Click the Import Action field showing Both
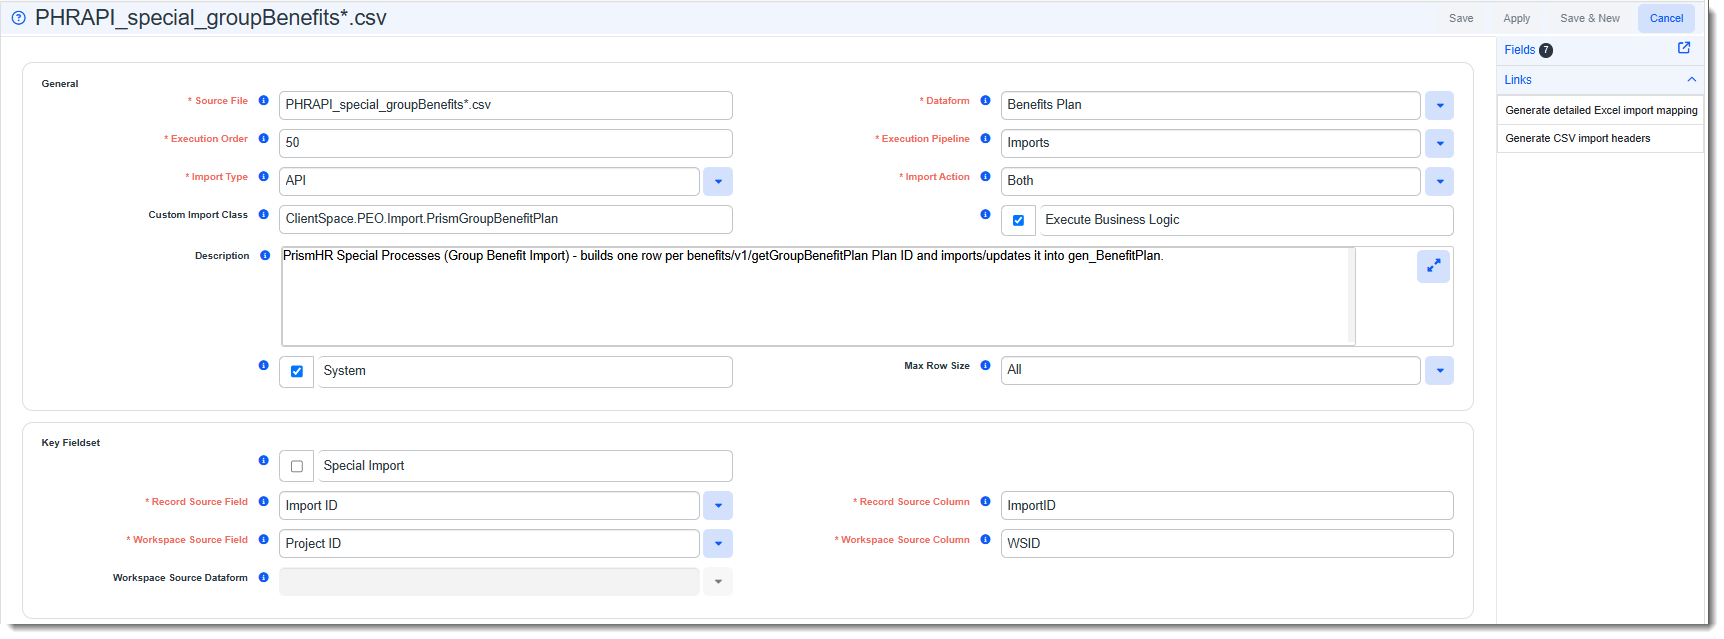 (1211, 181)
